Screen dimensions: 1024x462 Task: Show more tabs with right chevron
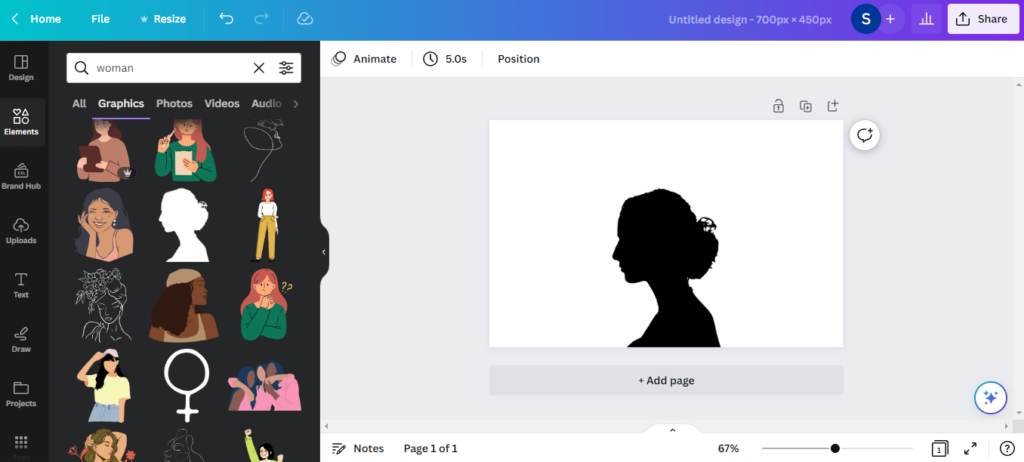tap(296, 104)
